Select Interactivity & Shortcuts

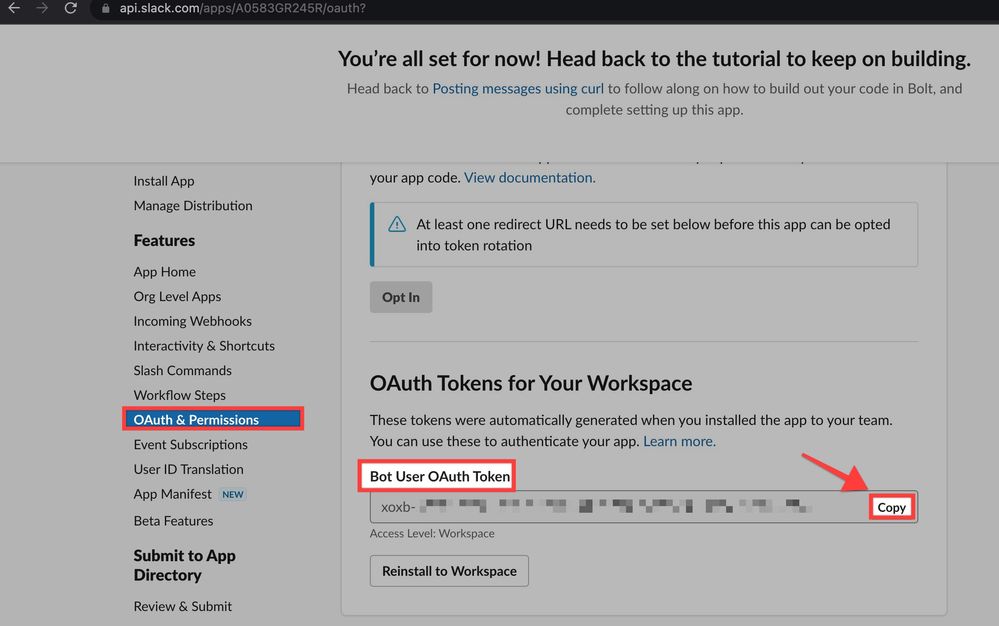(204, 345)
